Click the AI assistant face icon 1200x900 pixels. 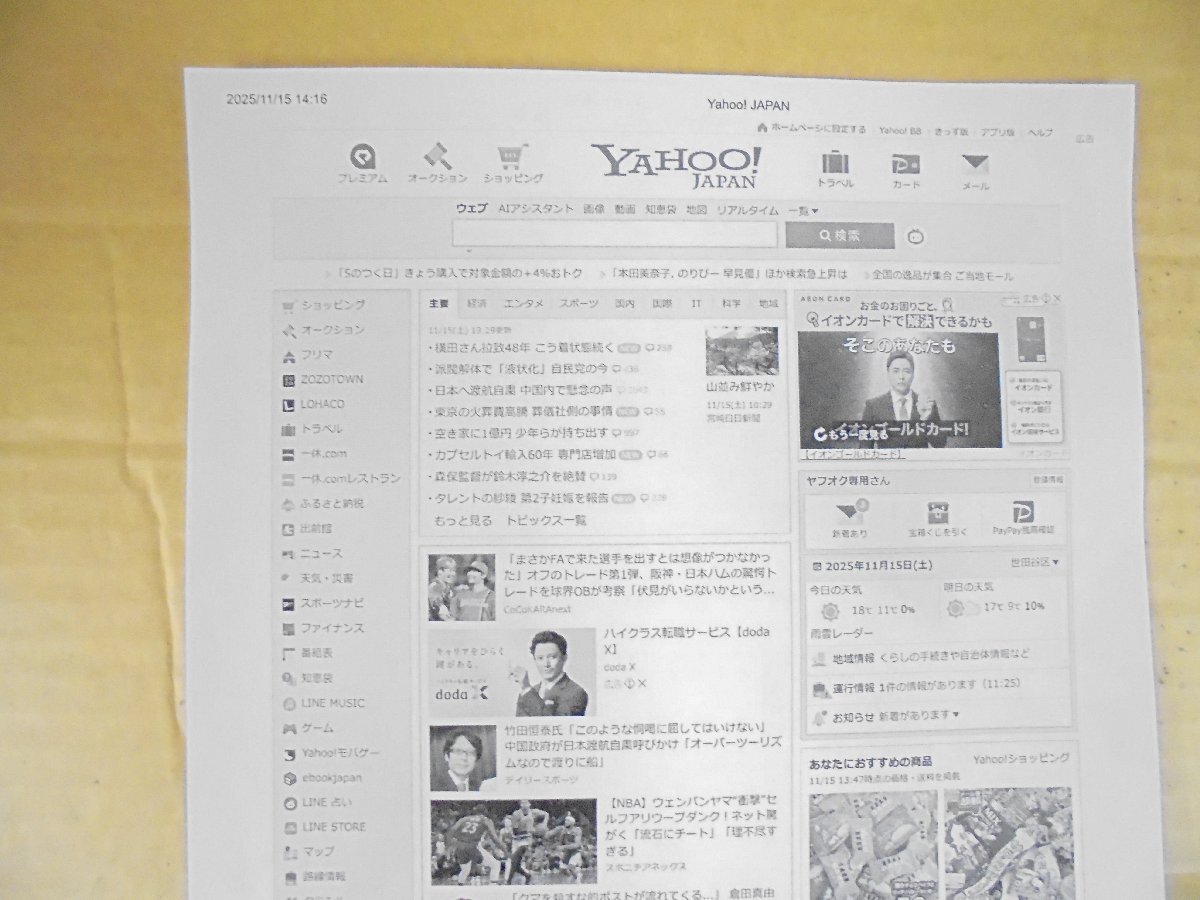pos(914,237)
